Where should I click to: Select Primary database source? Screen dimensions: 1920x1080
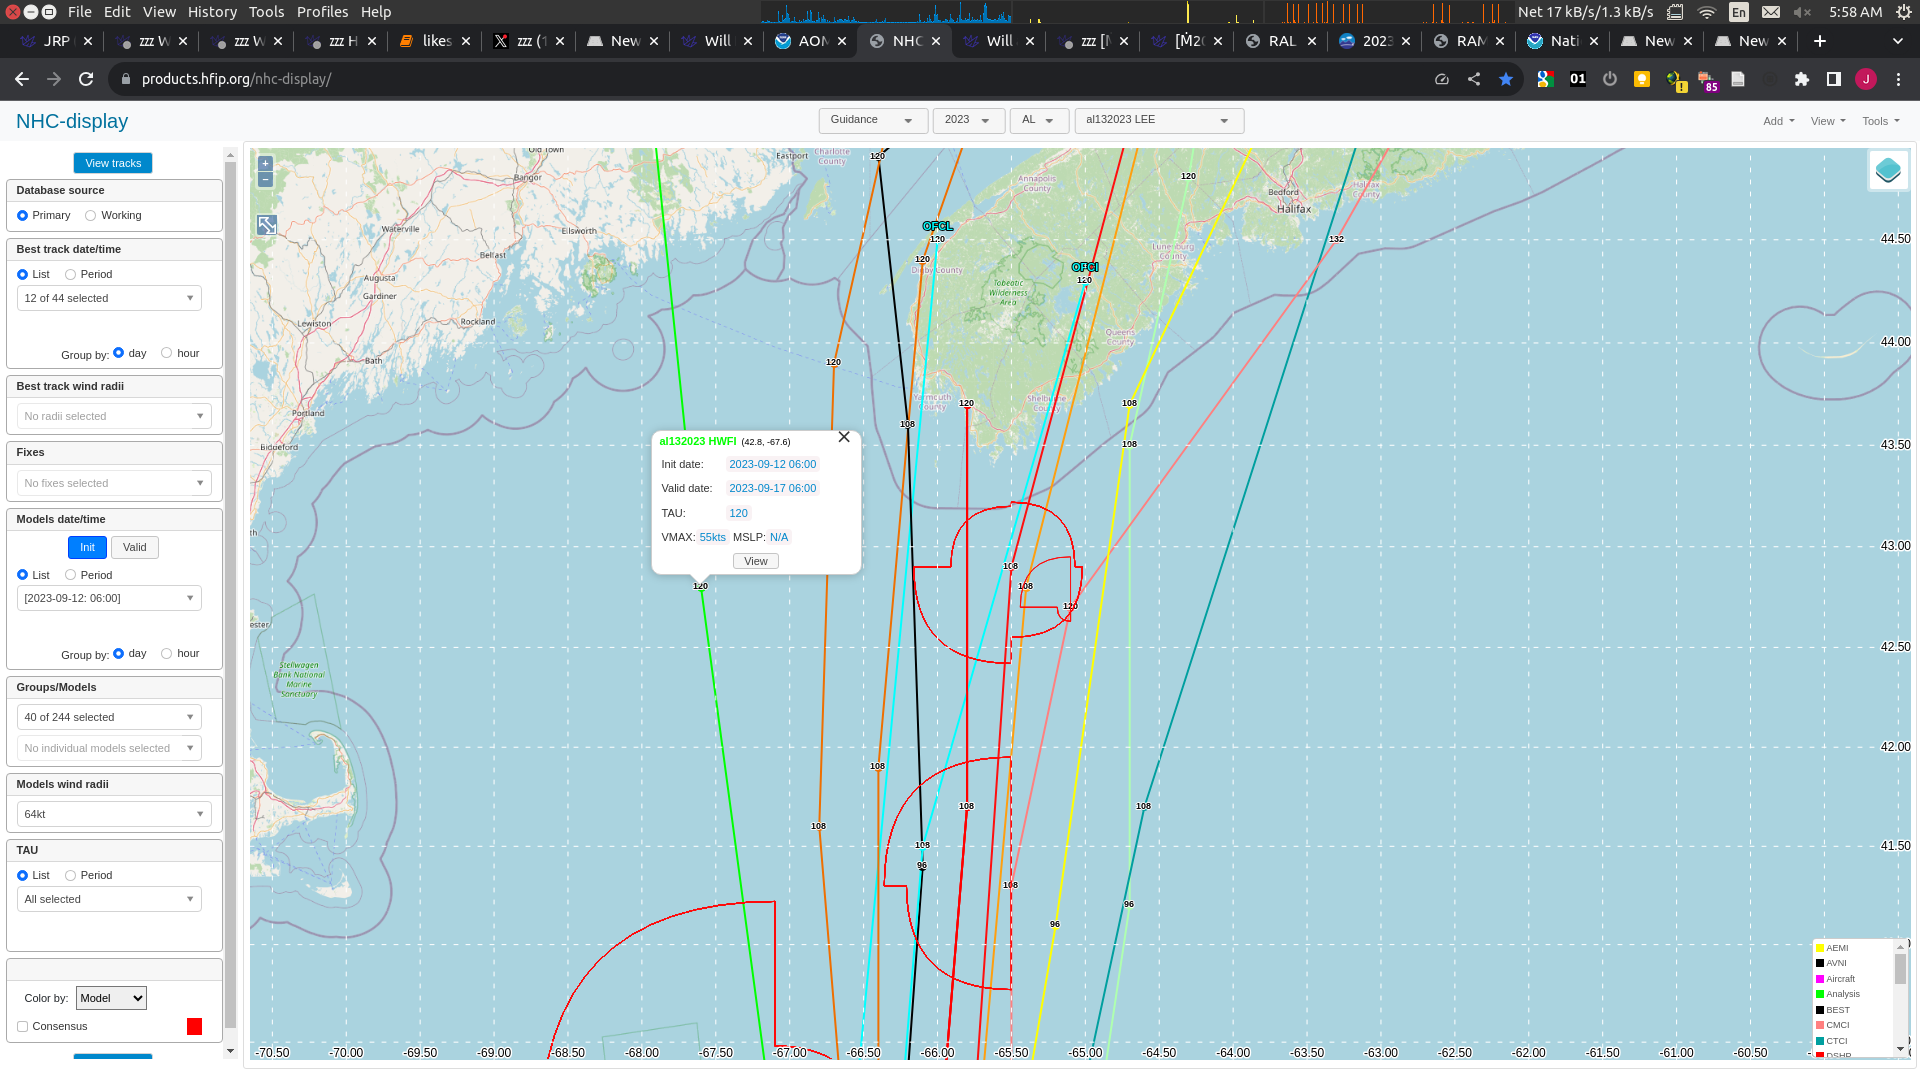(x=22, y=216)
